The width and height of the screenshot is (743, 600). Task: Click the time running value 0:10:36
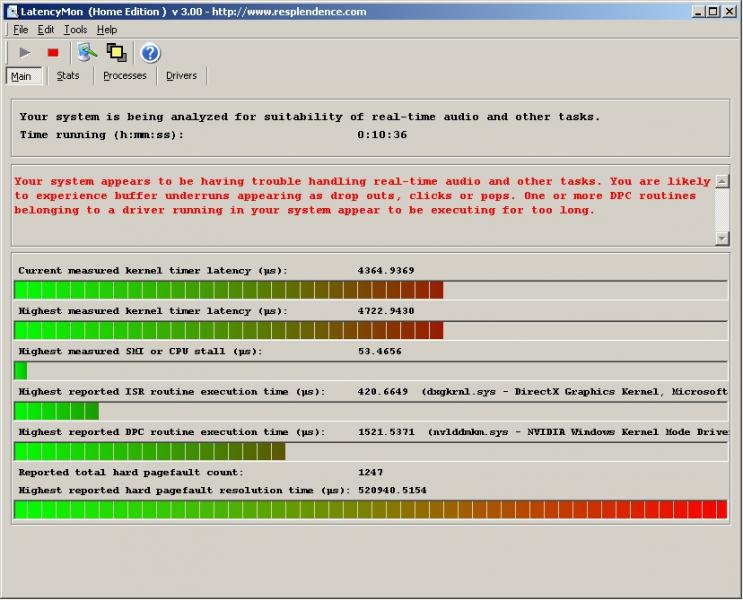pyautogui.click(x=382, y=135)
